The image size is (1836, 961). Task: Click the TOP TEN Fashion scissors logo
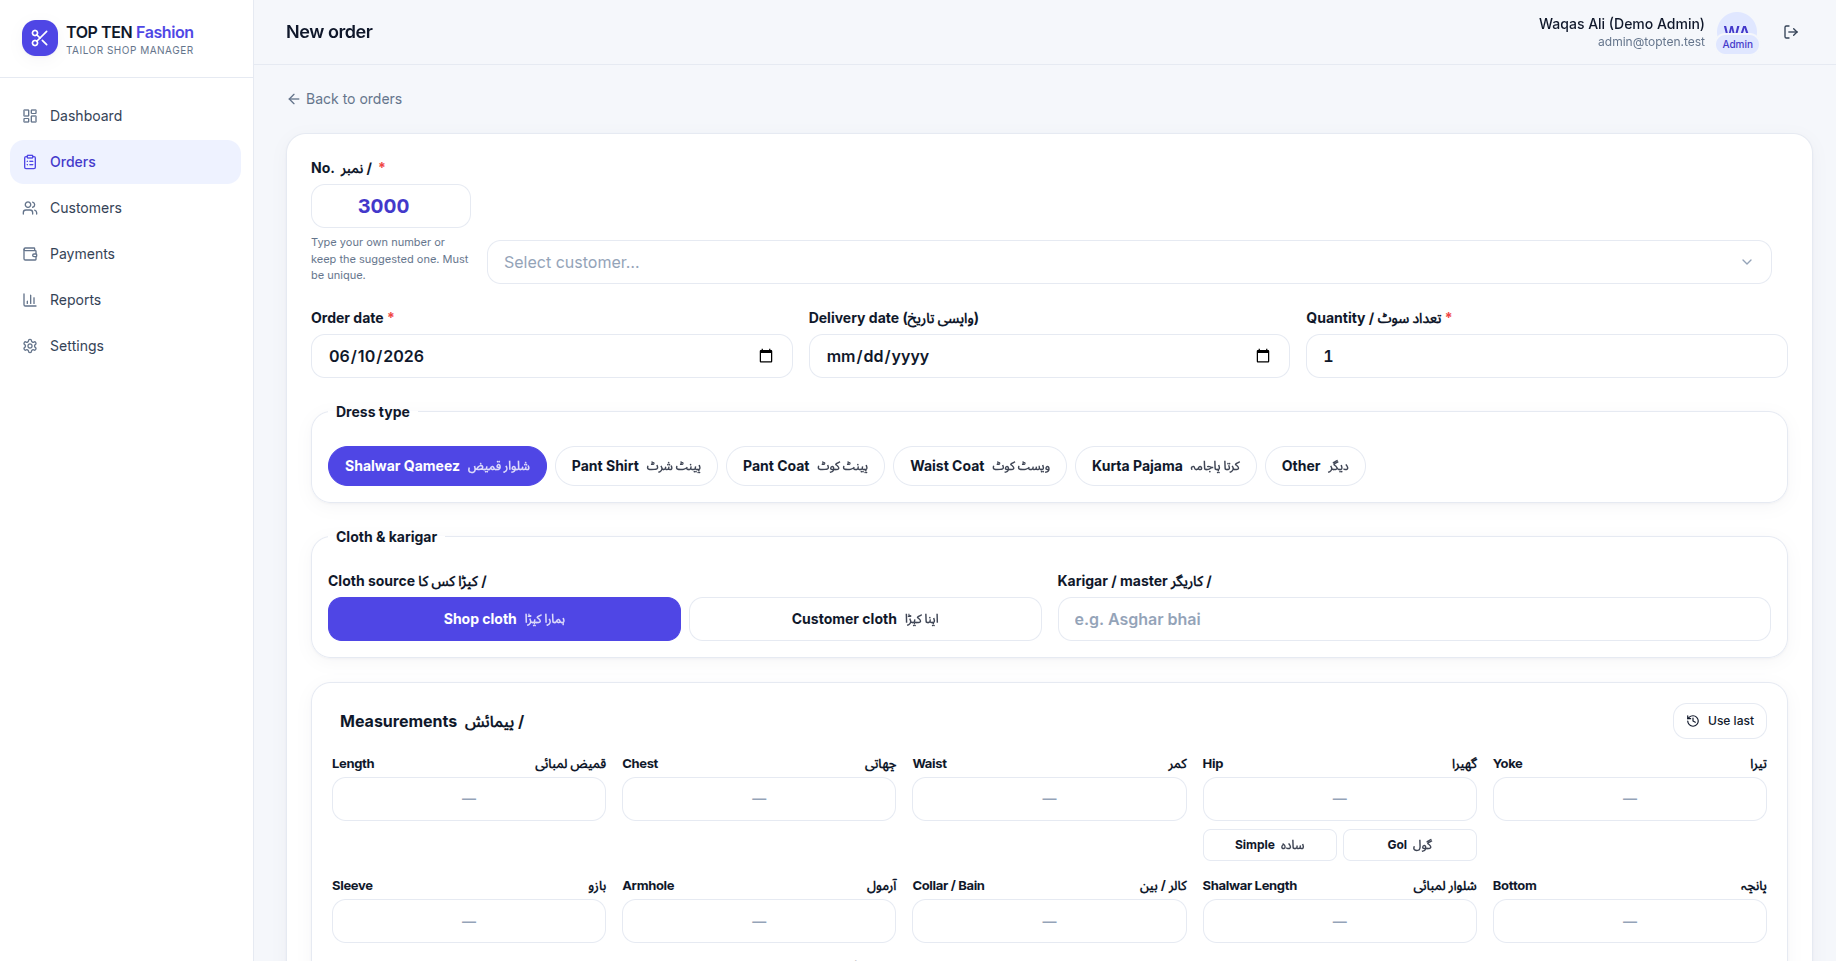[40, 38]
